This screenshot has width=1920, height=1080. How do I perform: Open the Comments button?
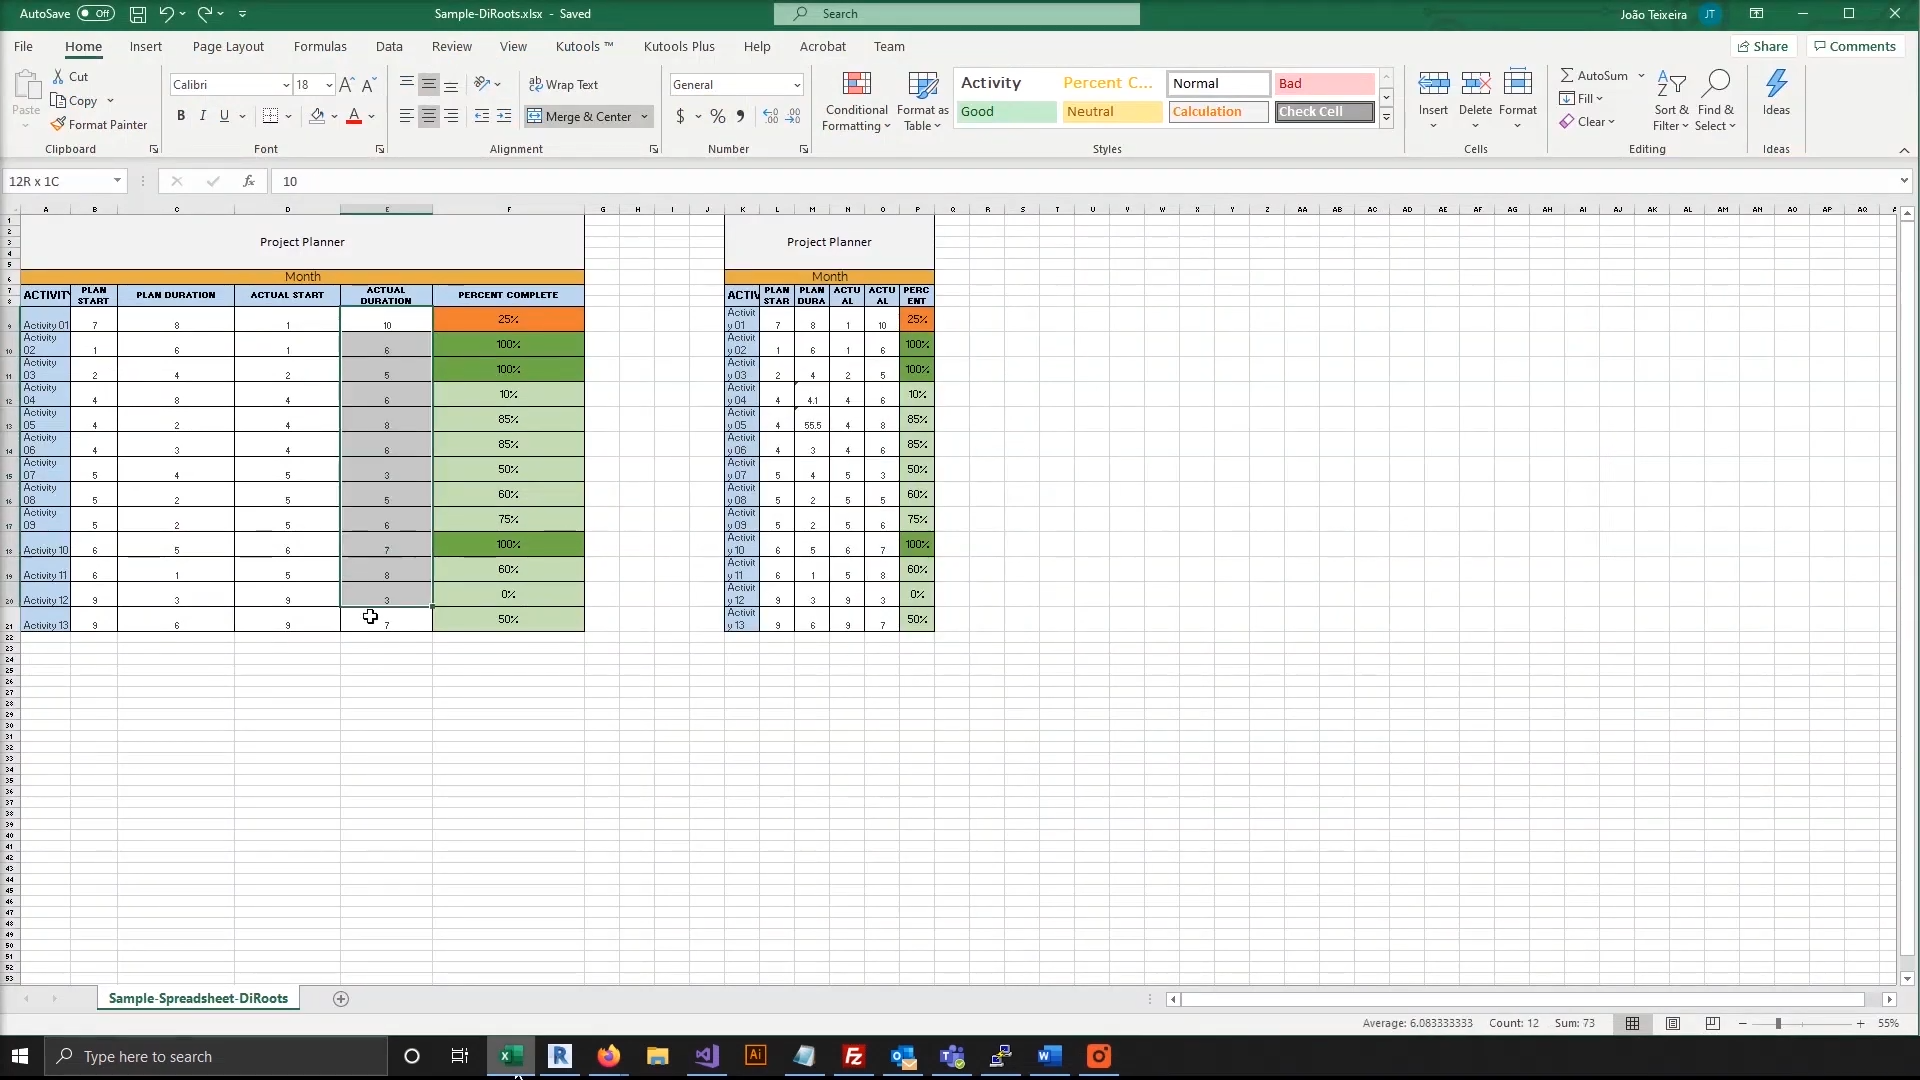coord(1855,47)
